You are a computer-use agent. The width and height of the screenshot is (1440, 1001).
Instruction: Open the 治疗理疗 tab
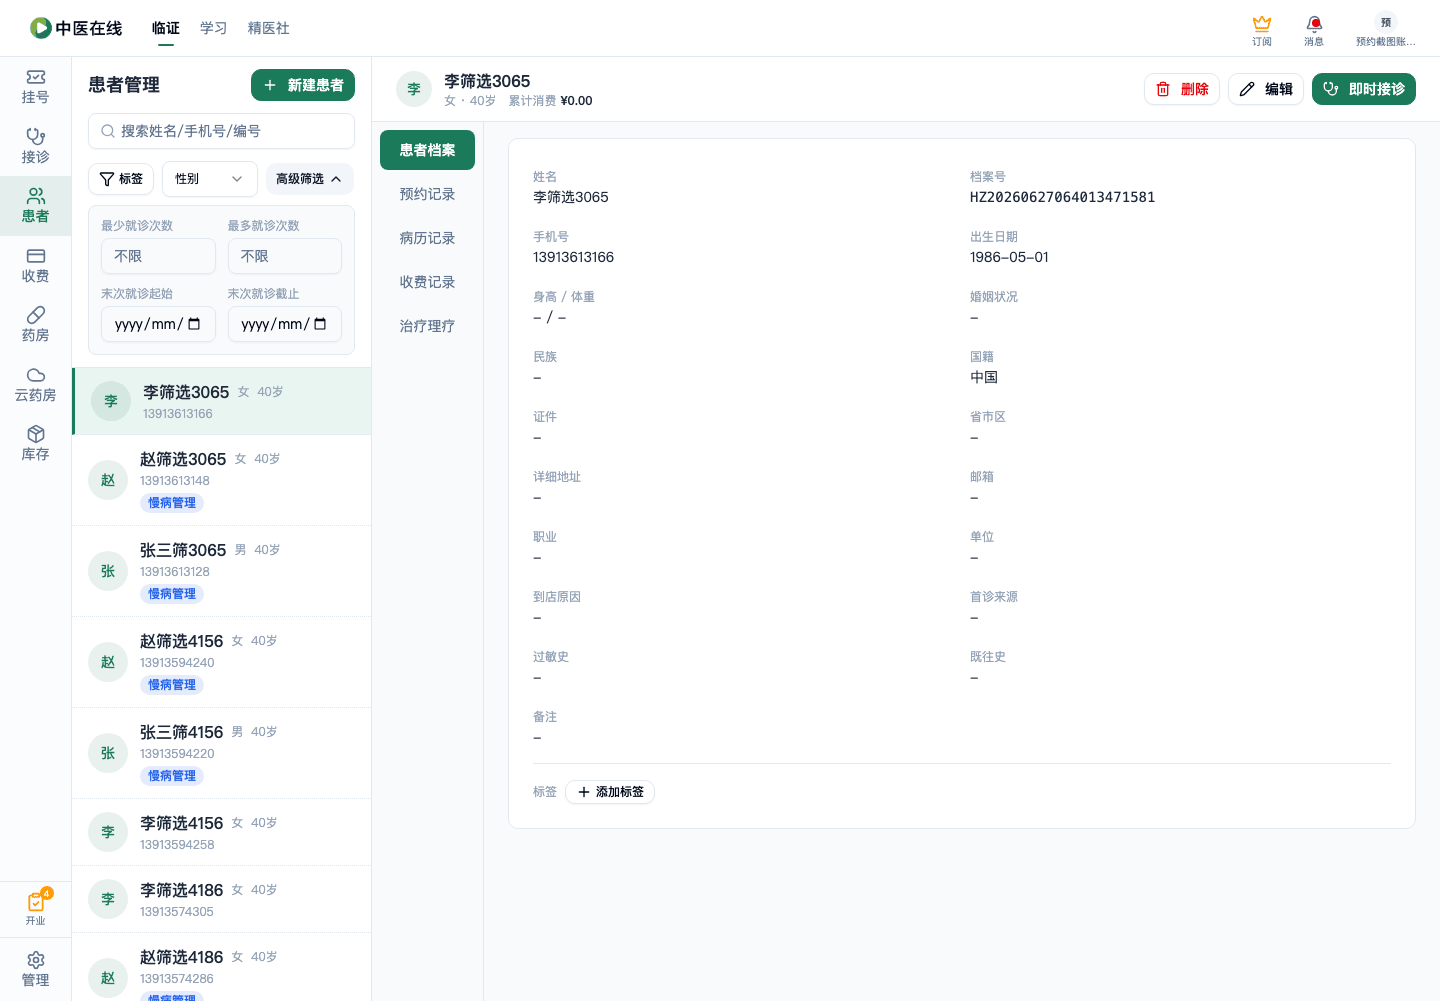click(x=428, y=326)
